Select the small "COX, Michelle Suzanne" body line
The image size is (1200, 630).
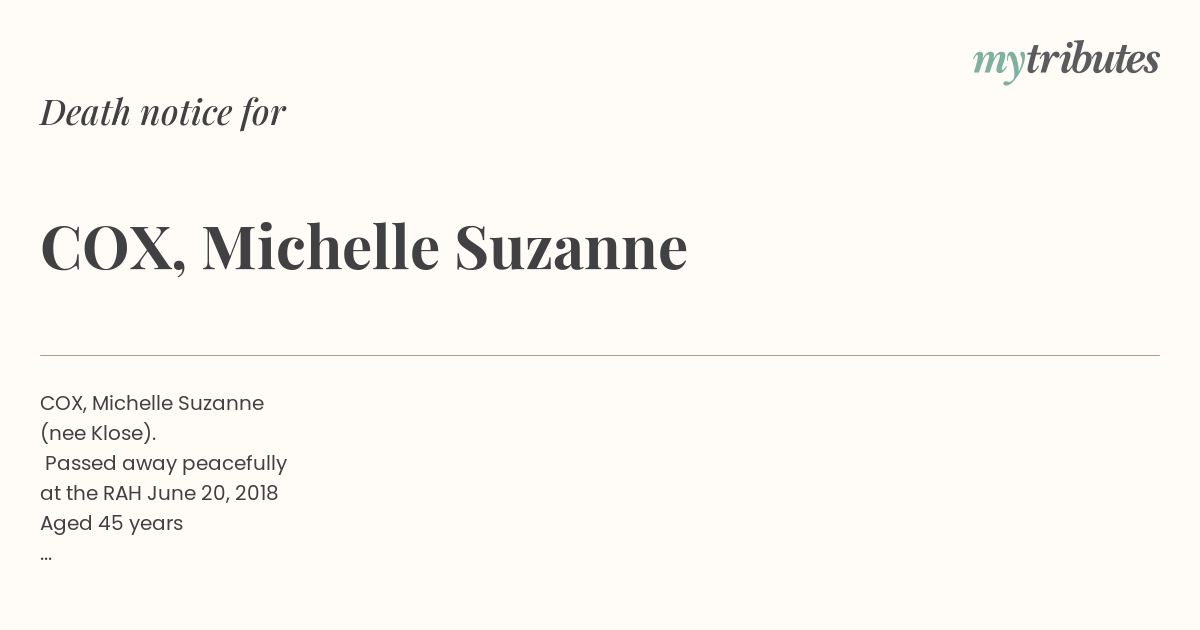[x=152, y=403]
